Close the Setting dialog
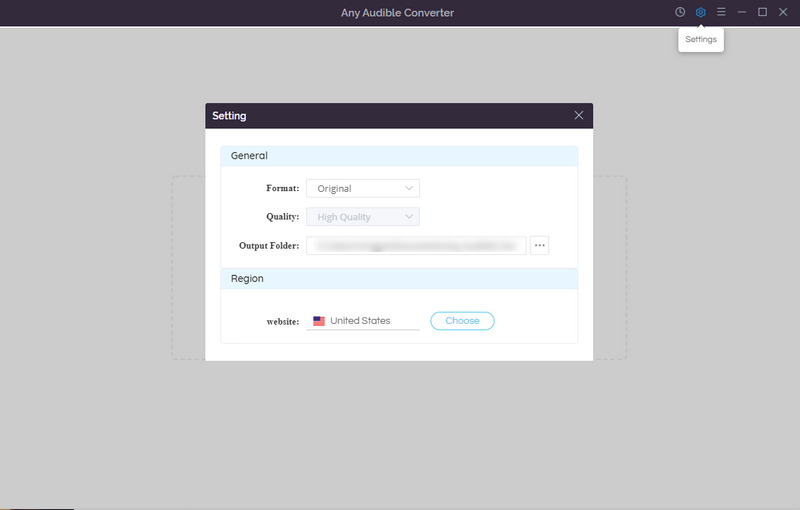800x510 pixels. tap(579, 115)
